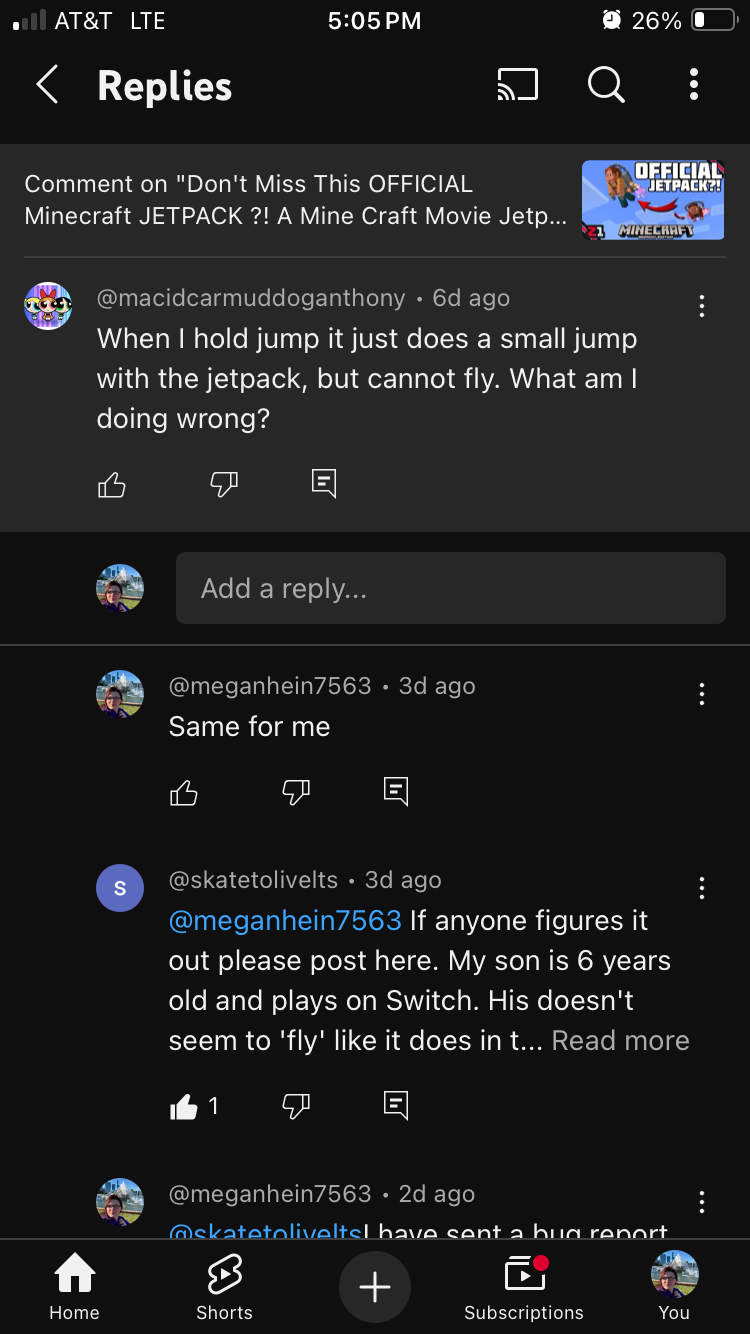750x1334 pixels.
Task: Open top bar three-dot overflow menu
Action: 693,86
